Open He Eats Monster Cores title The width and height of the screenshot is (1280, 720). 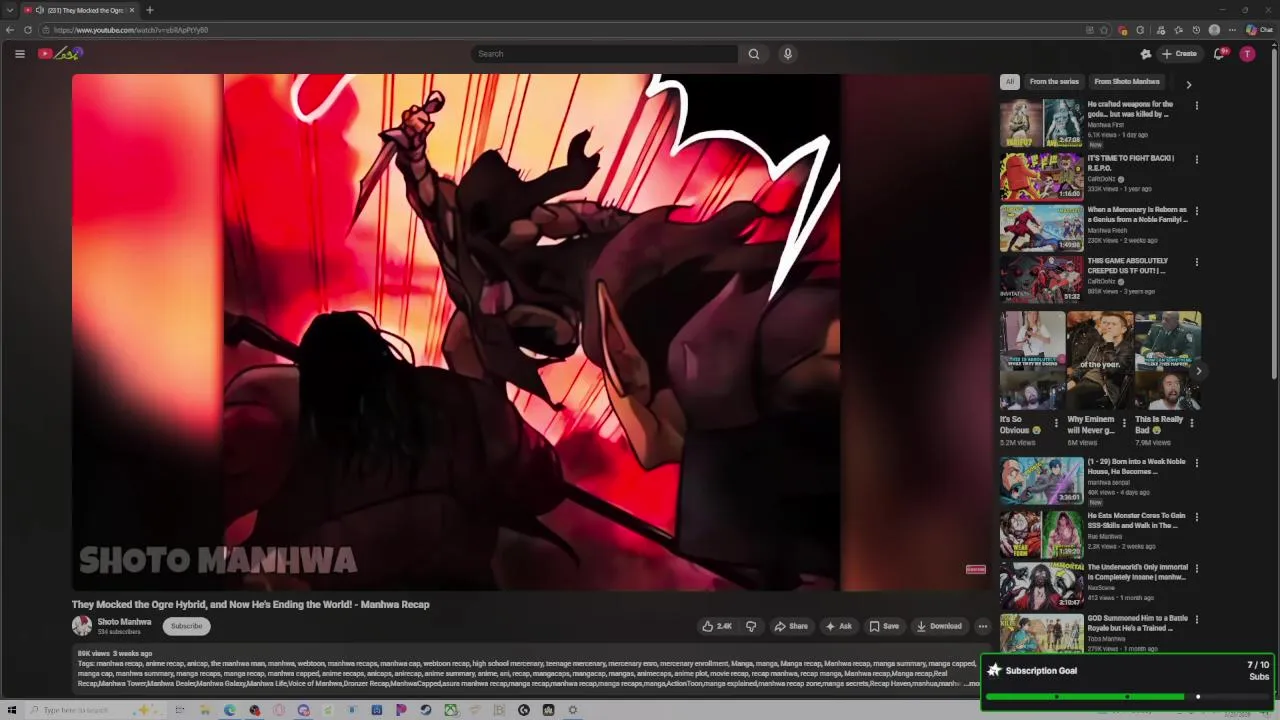click(x=1136, y=520)
